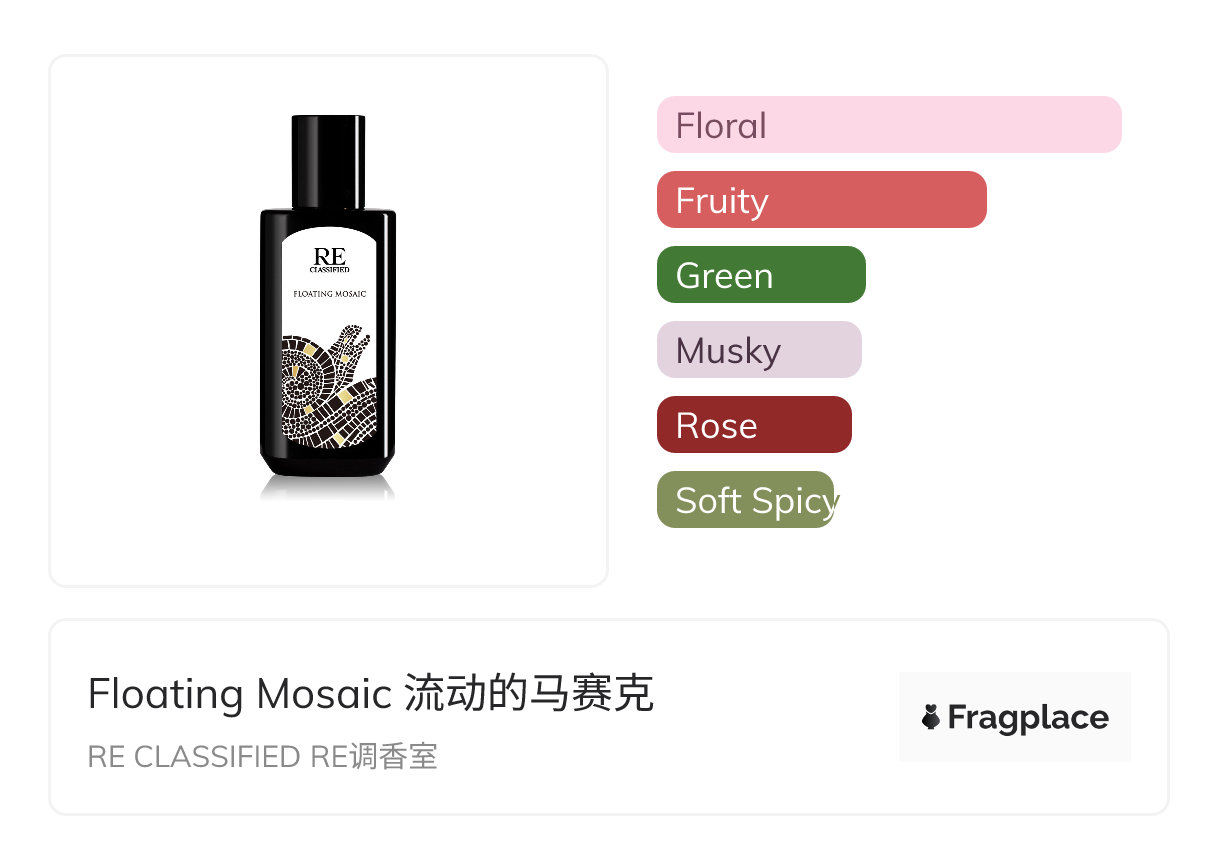The height and width of the screenshot is (864, 1218).
Task: Open the Floating Mosaic title link
Action: [x=239, y=693]
